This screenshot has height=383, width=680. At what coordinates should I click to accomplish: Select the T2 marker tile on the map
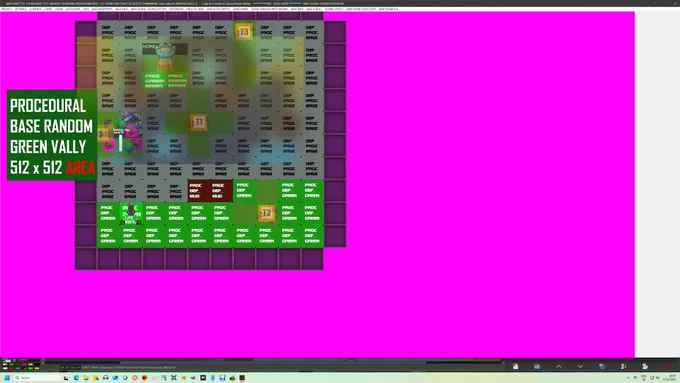[266, 213]
